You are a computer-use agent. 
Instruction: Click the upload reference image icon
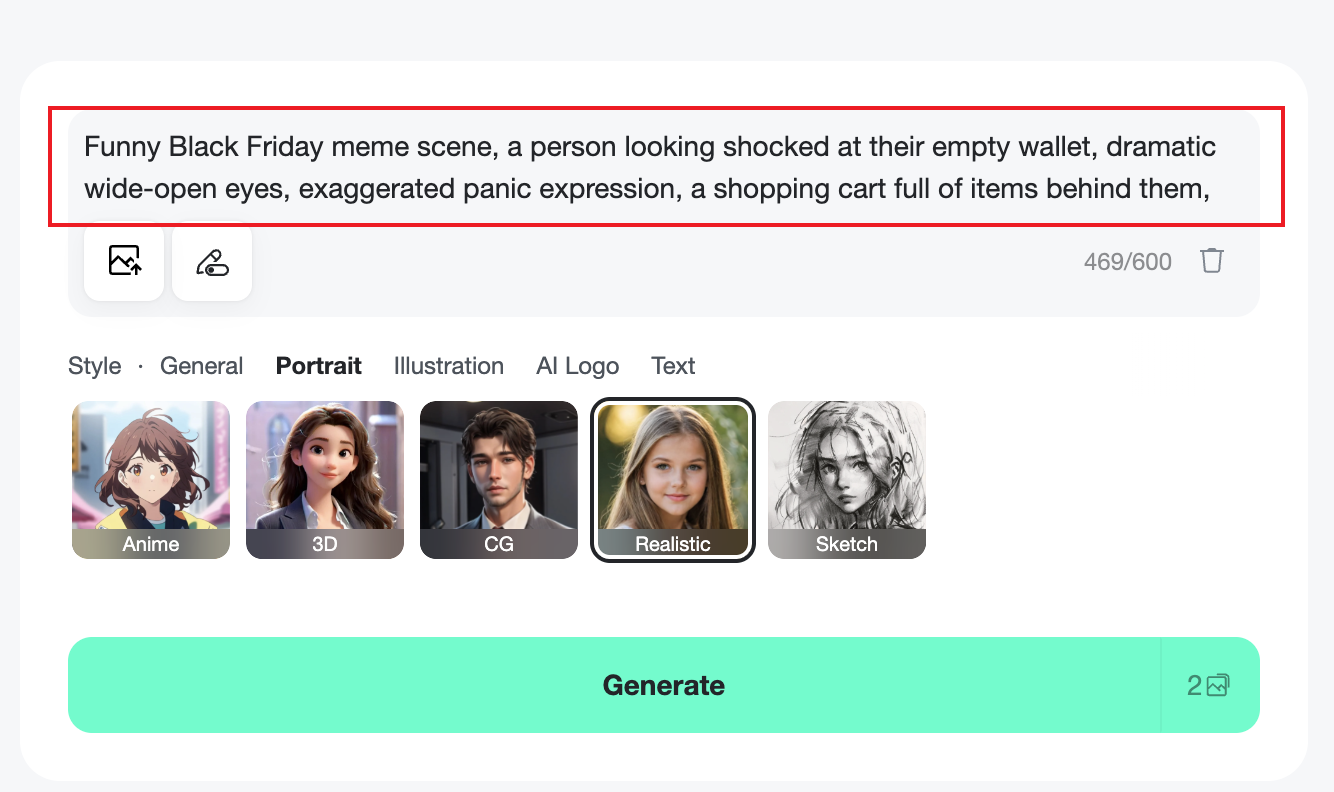[124, 261]
